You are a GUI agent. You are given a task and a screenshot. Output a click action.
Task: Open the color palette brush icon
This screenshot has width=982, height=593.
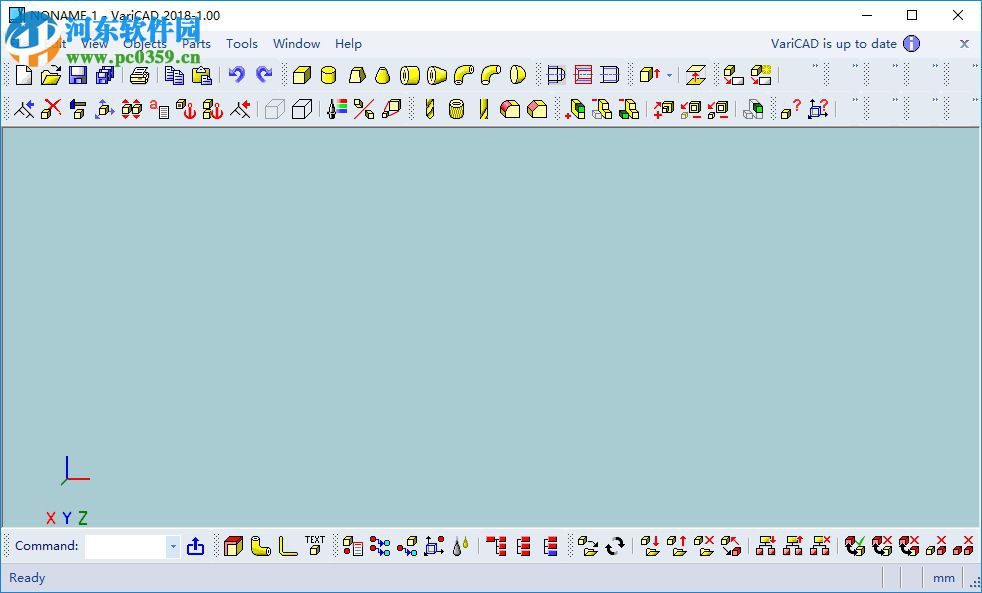tap(337, 109)
